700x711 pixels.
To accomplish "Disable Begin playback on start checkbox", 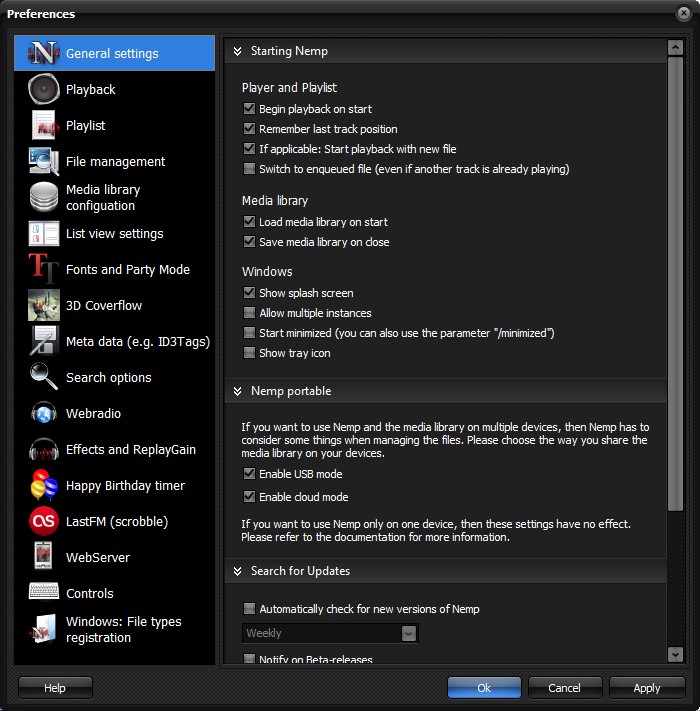I will click(x=249, y=109).
